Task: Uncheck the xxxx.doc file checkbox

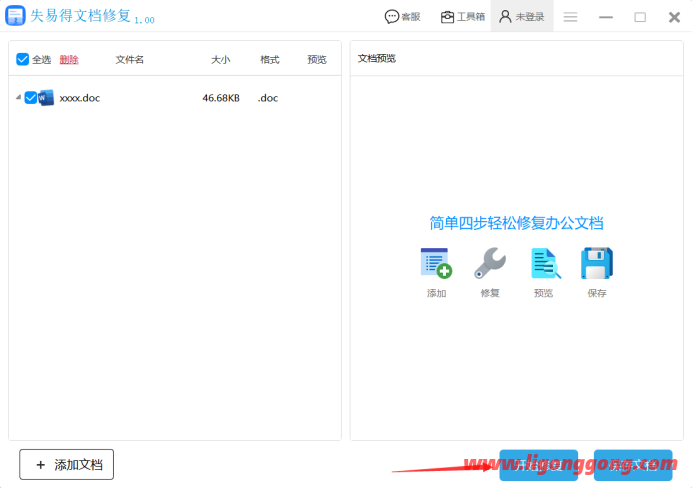Action: [x=30, y=98]
